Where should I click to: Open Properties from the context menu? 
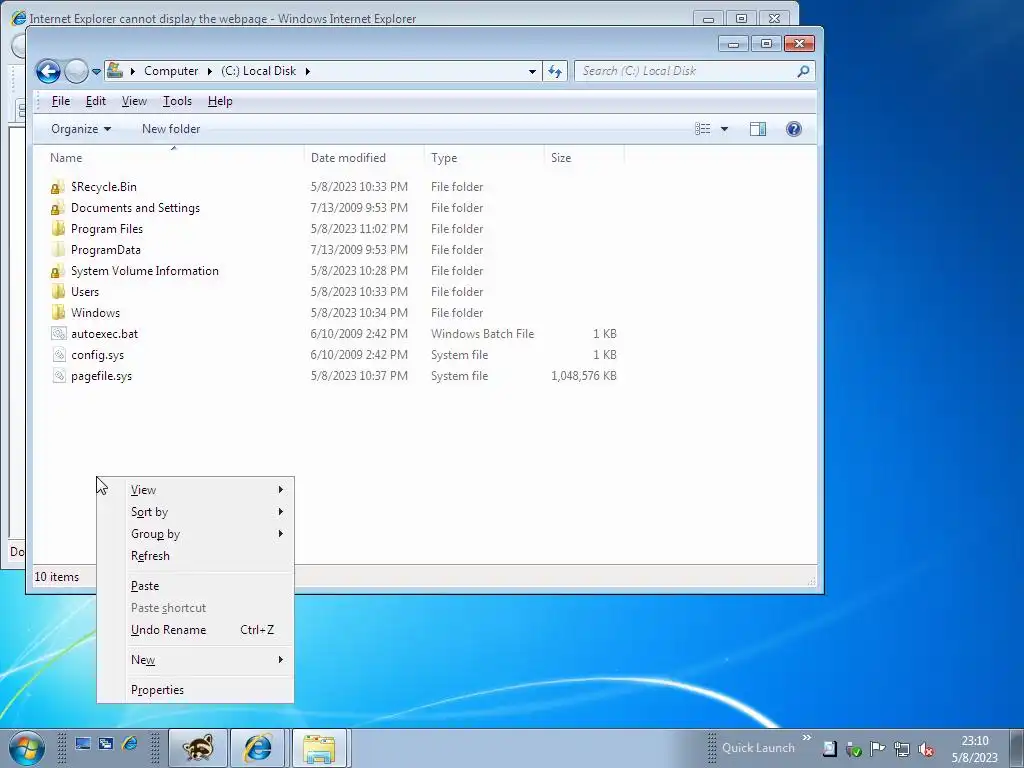[x=195, y=690]
